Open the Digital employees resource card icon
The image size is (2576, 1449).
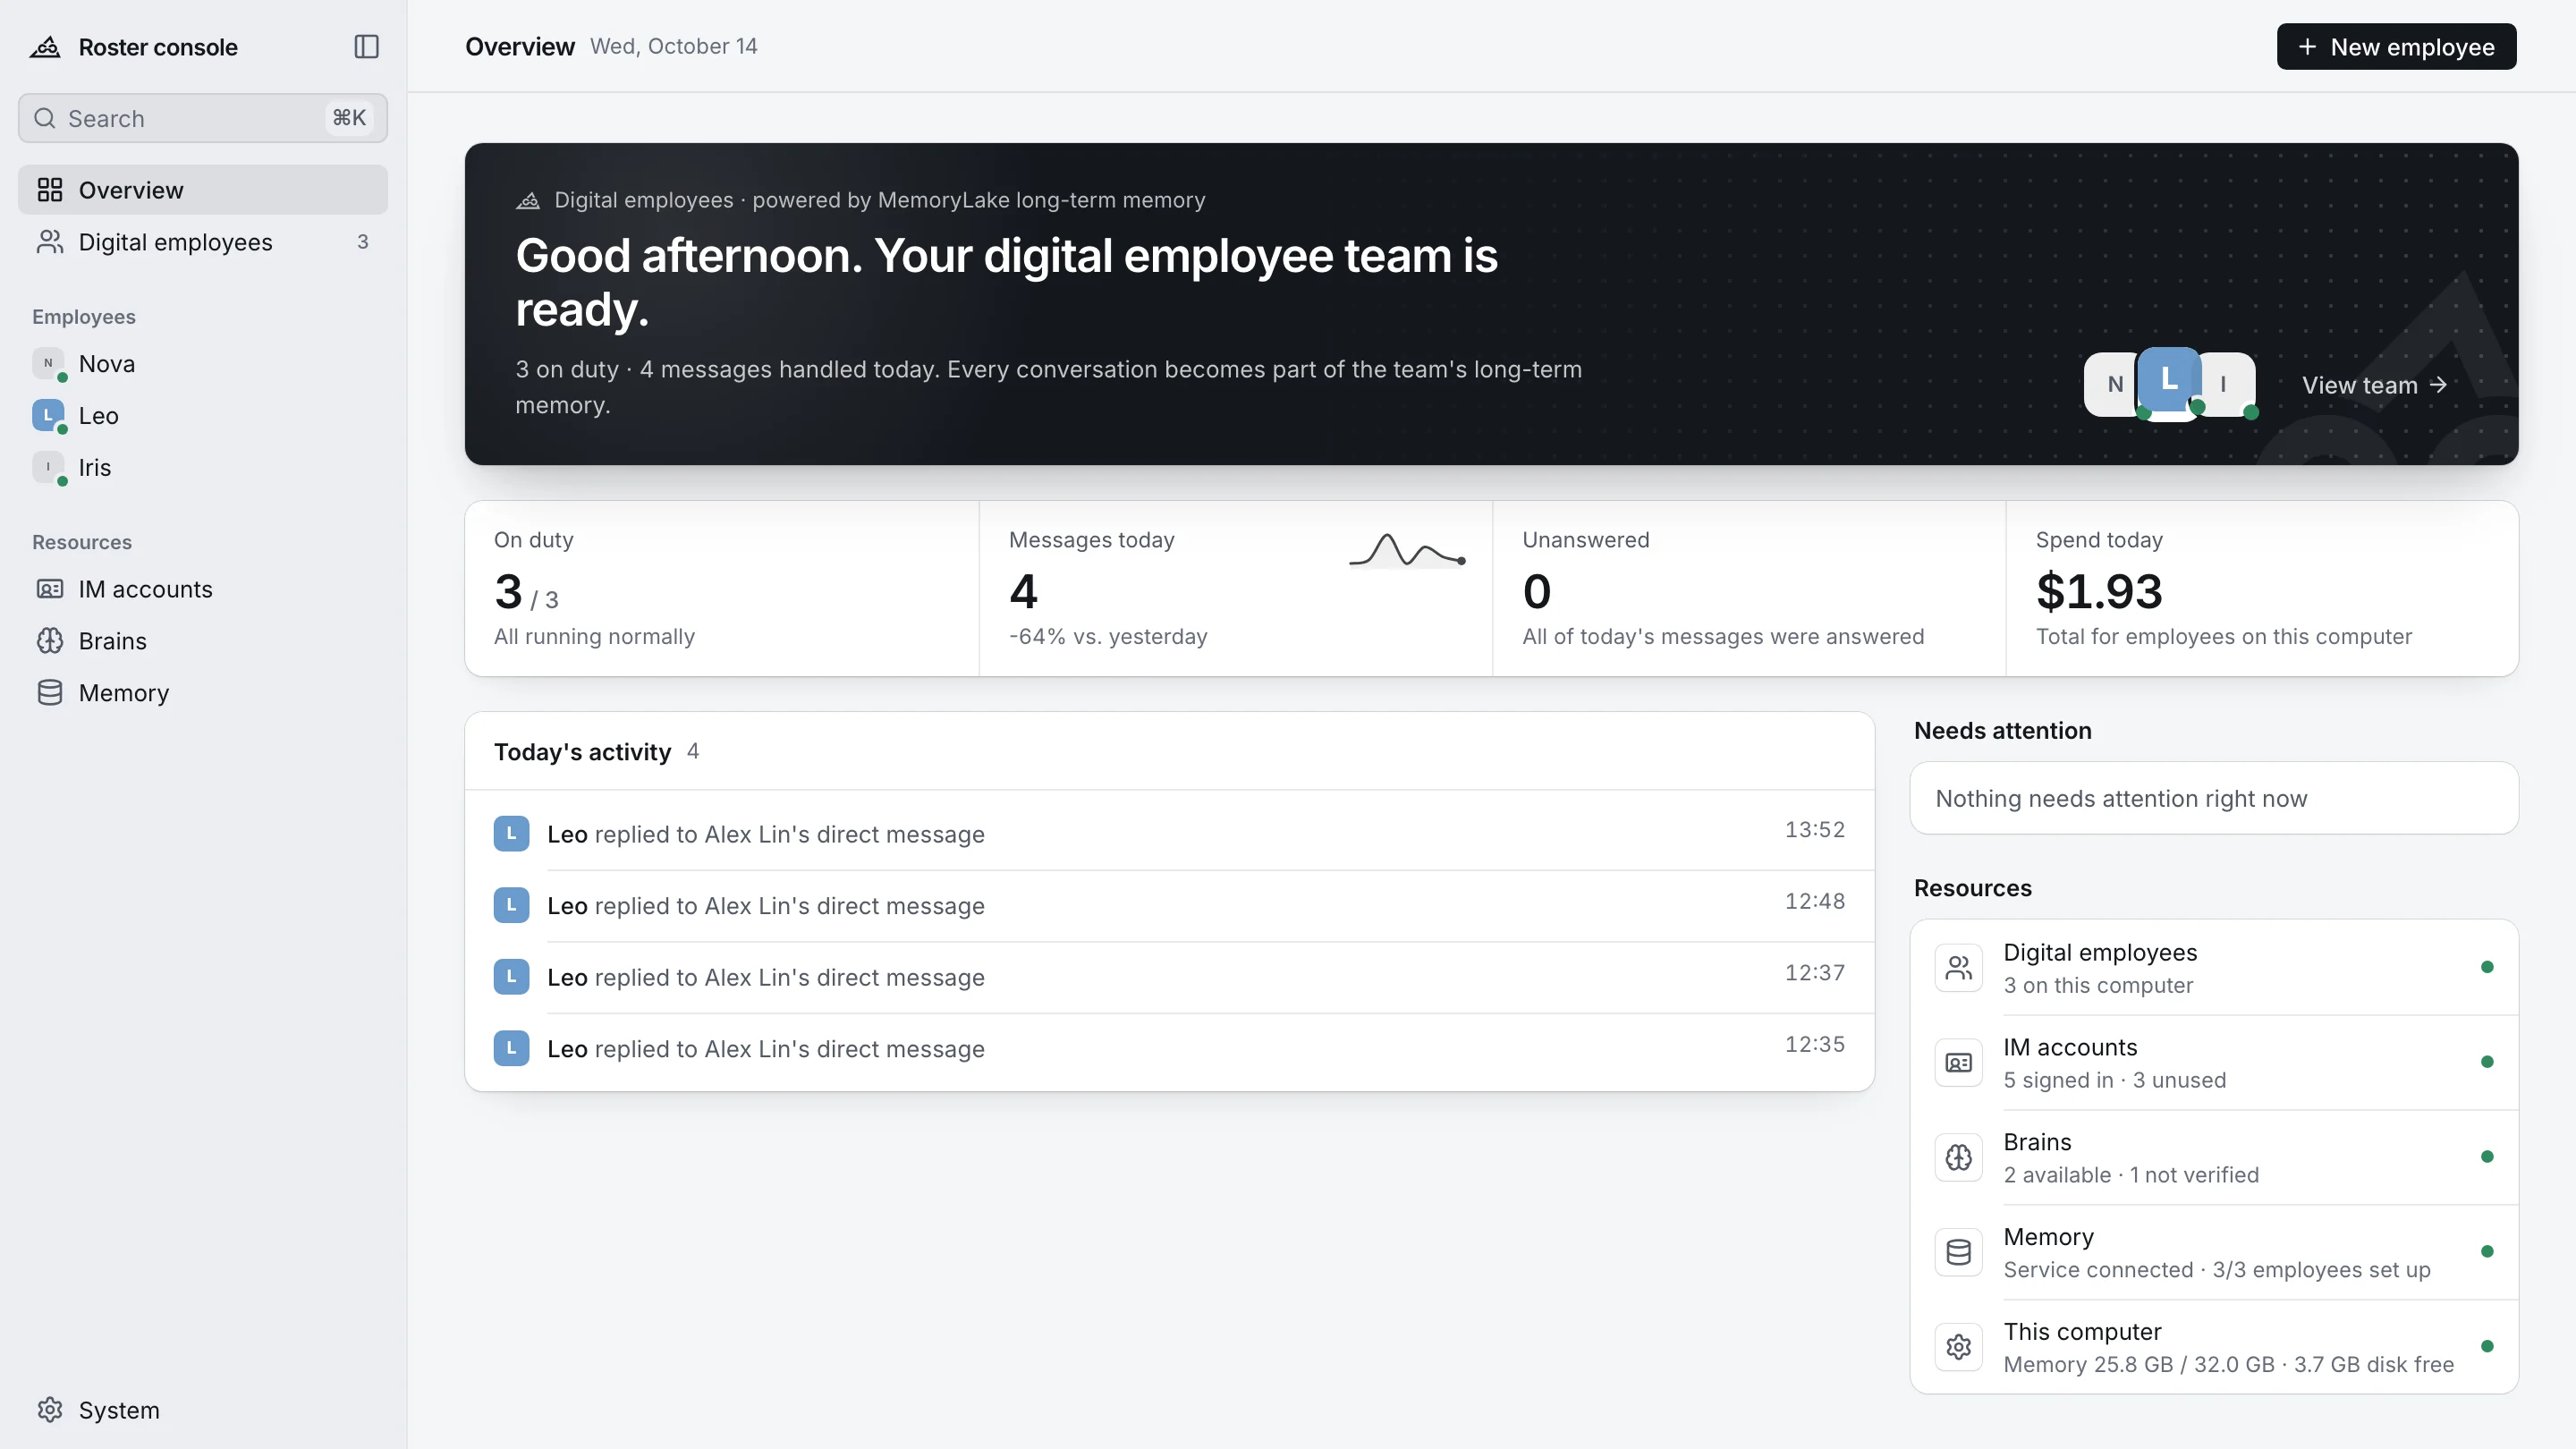coord(1958,968)
